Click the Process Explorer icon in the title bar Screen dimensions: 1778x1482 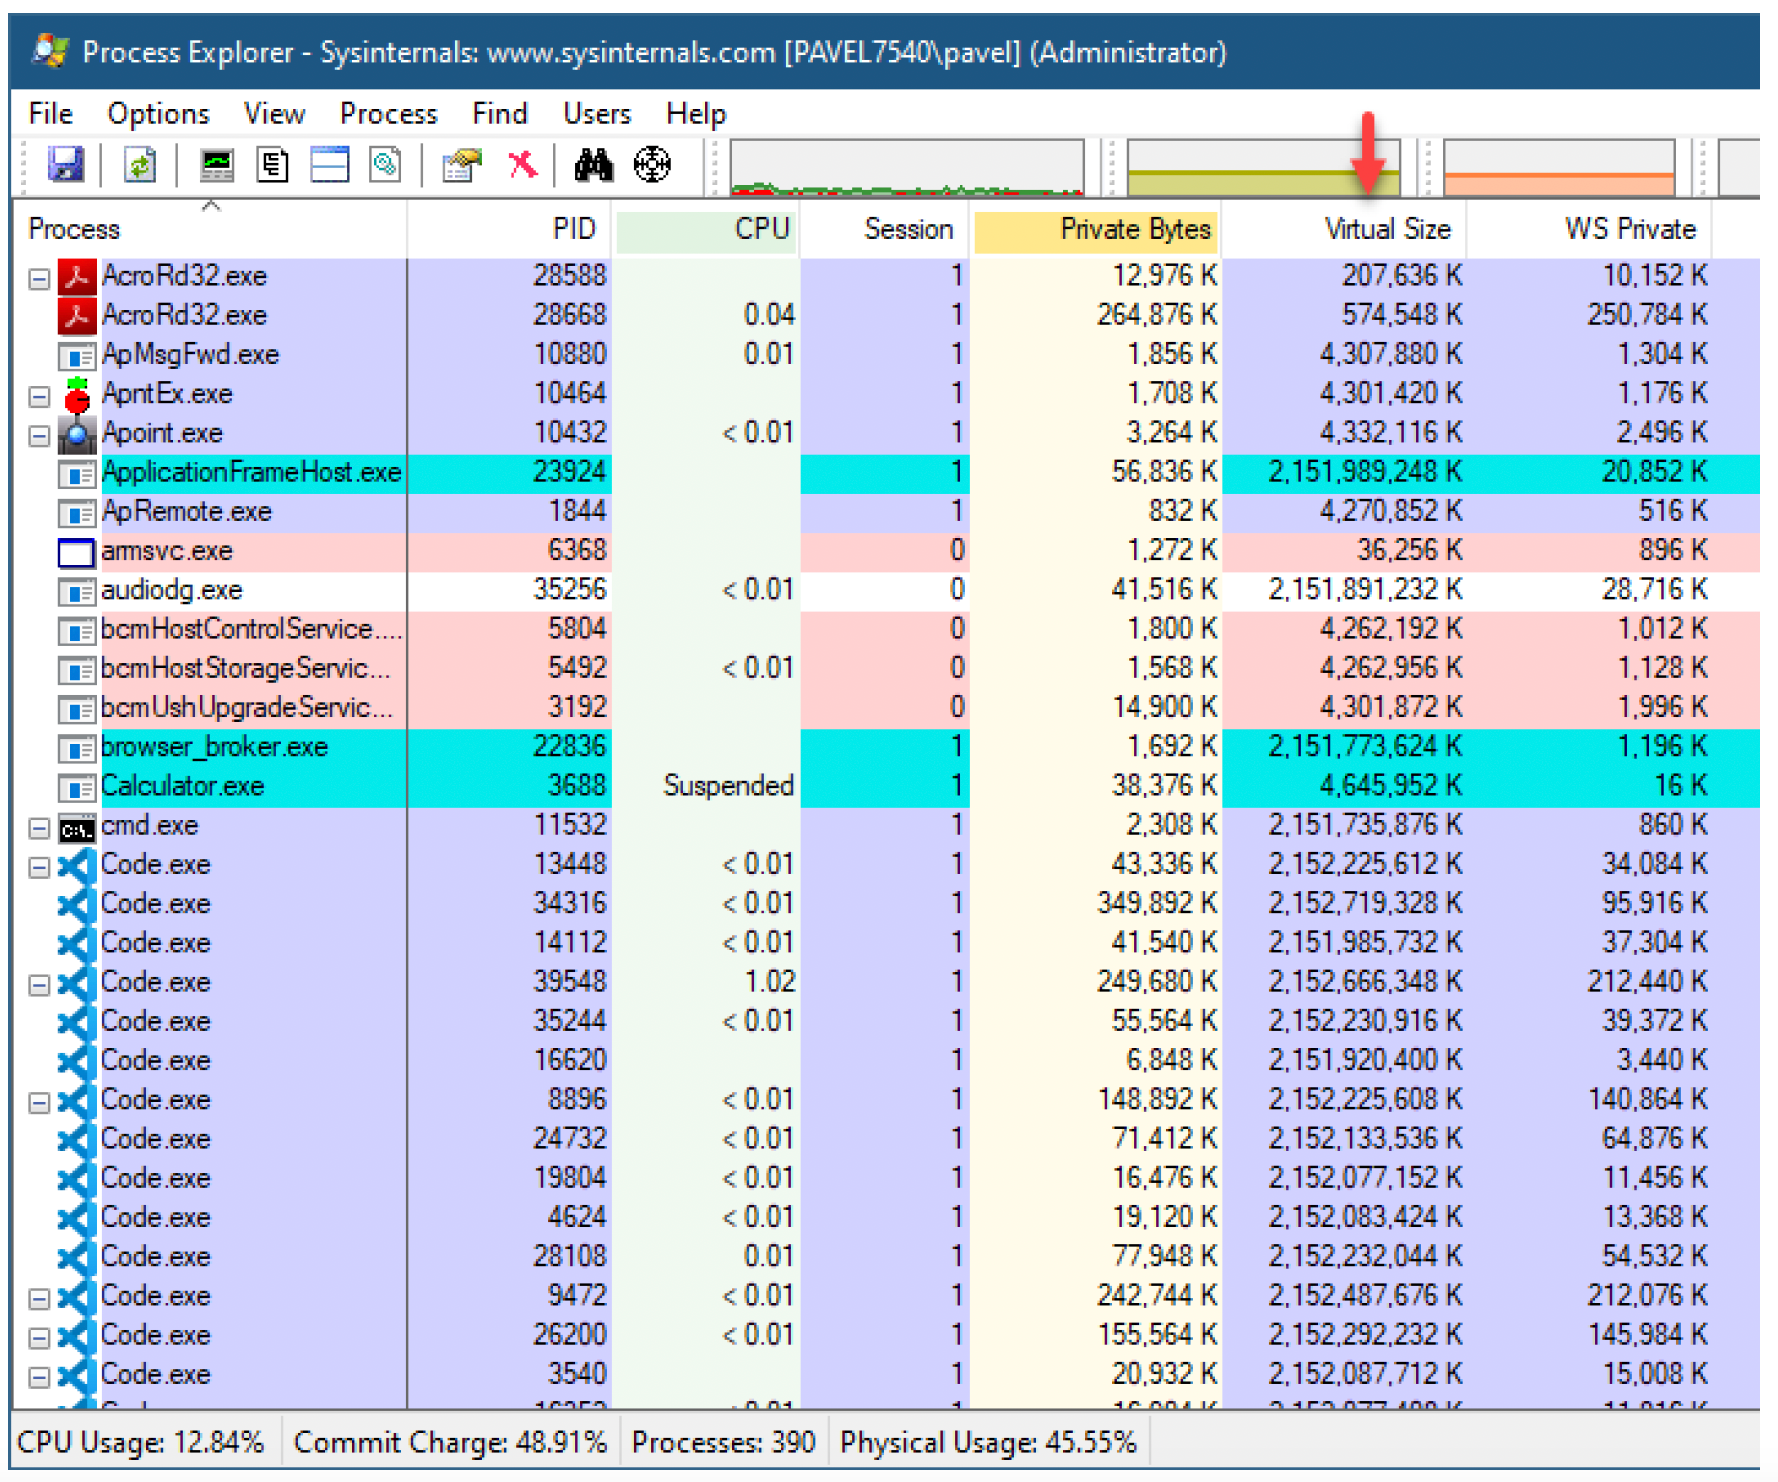tap(50, 51)
